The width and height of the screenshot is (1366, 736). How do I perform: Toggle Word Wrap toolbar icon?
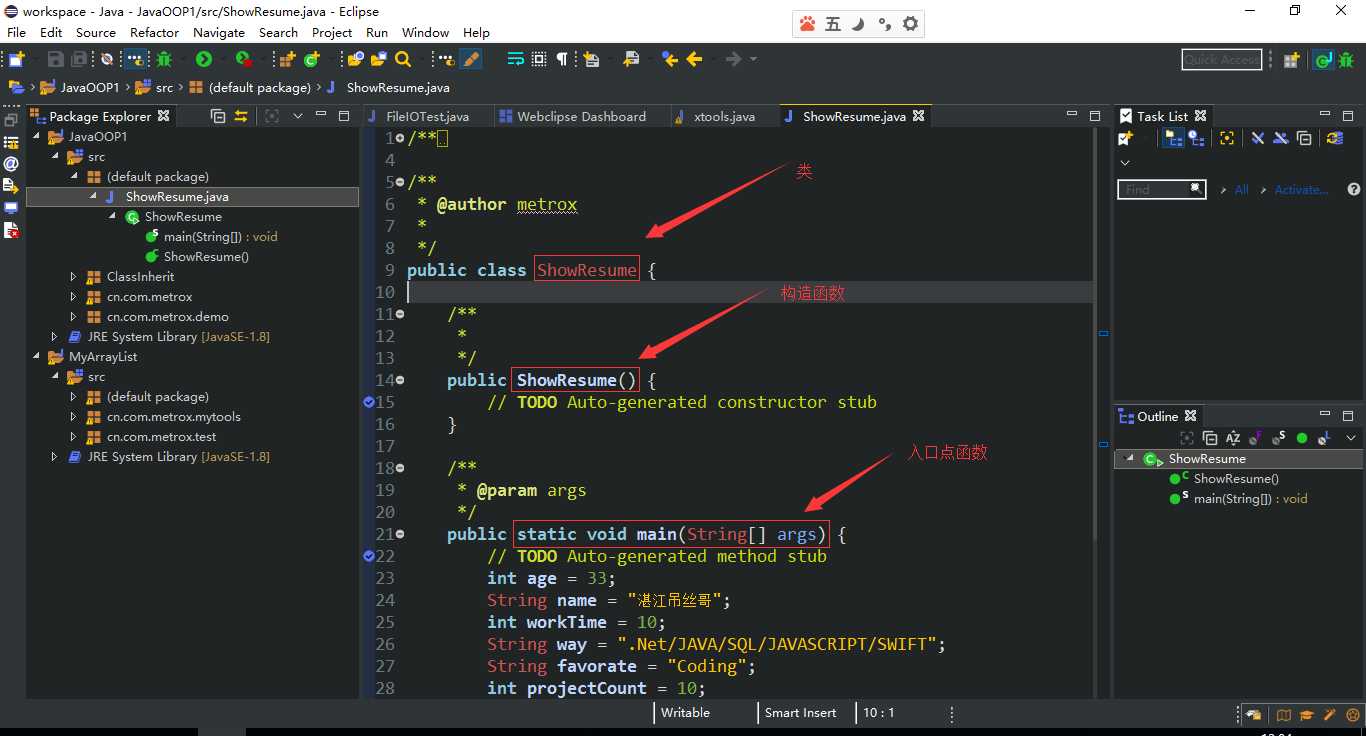[x=515, y=59]
